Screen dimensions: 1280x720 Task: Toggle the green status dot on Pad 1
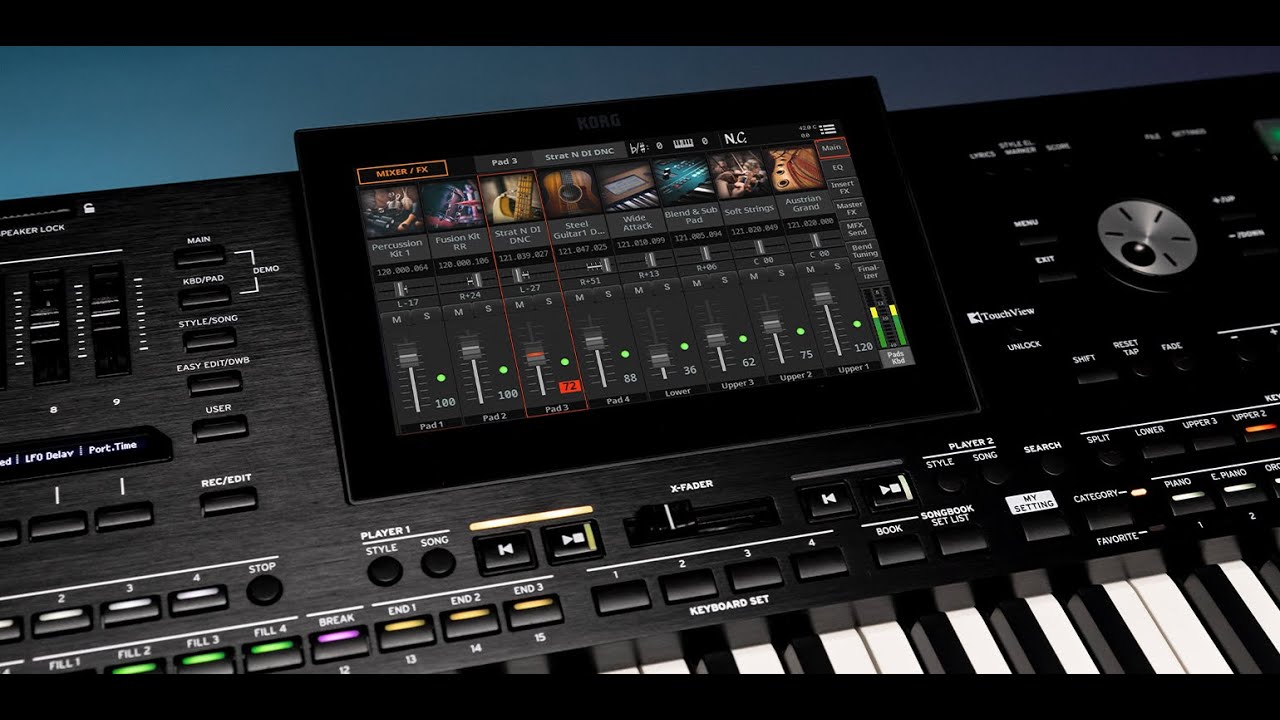[x=440, y=378]
